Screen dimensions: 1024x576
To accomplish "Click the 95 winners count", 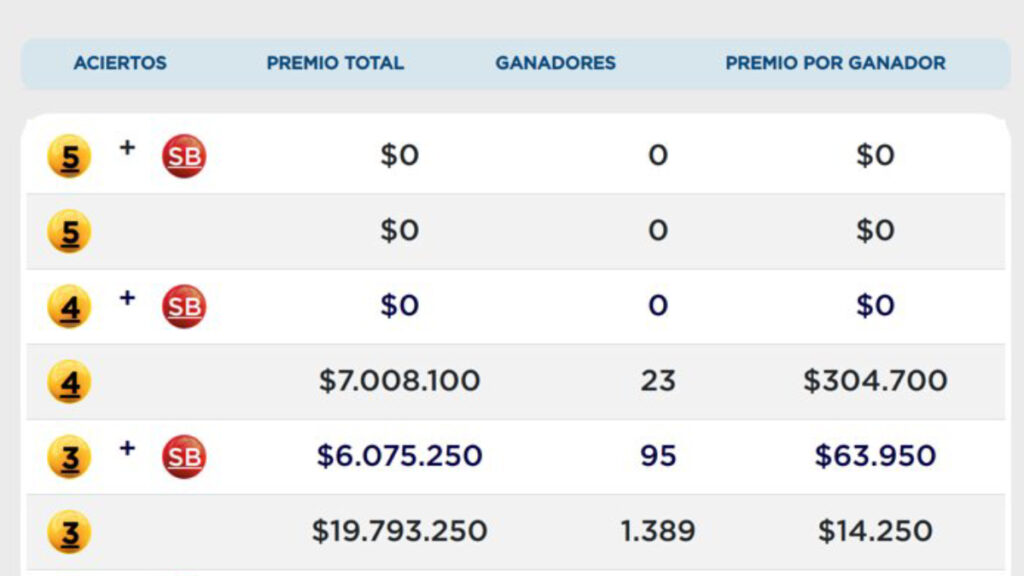I will [657, 456].
